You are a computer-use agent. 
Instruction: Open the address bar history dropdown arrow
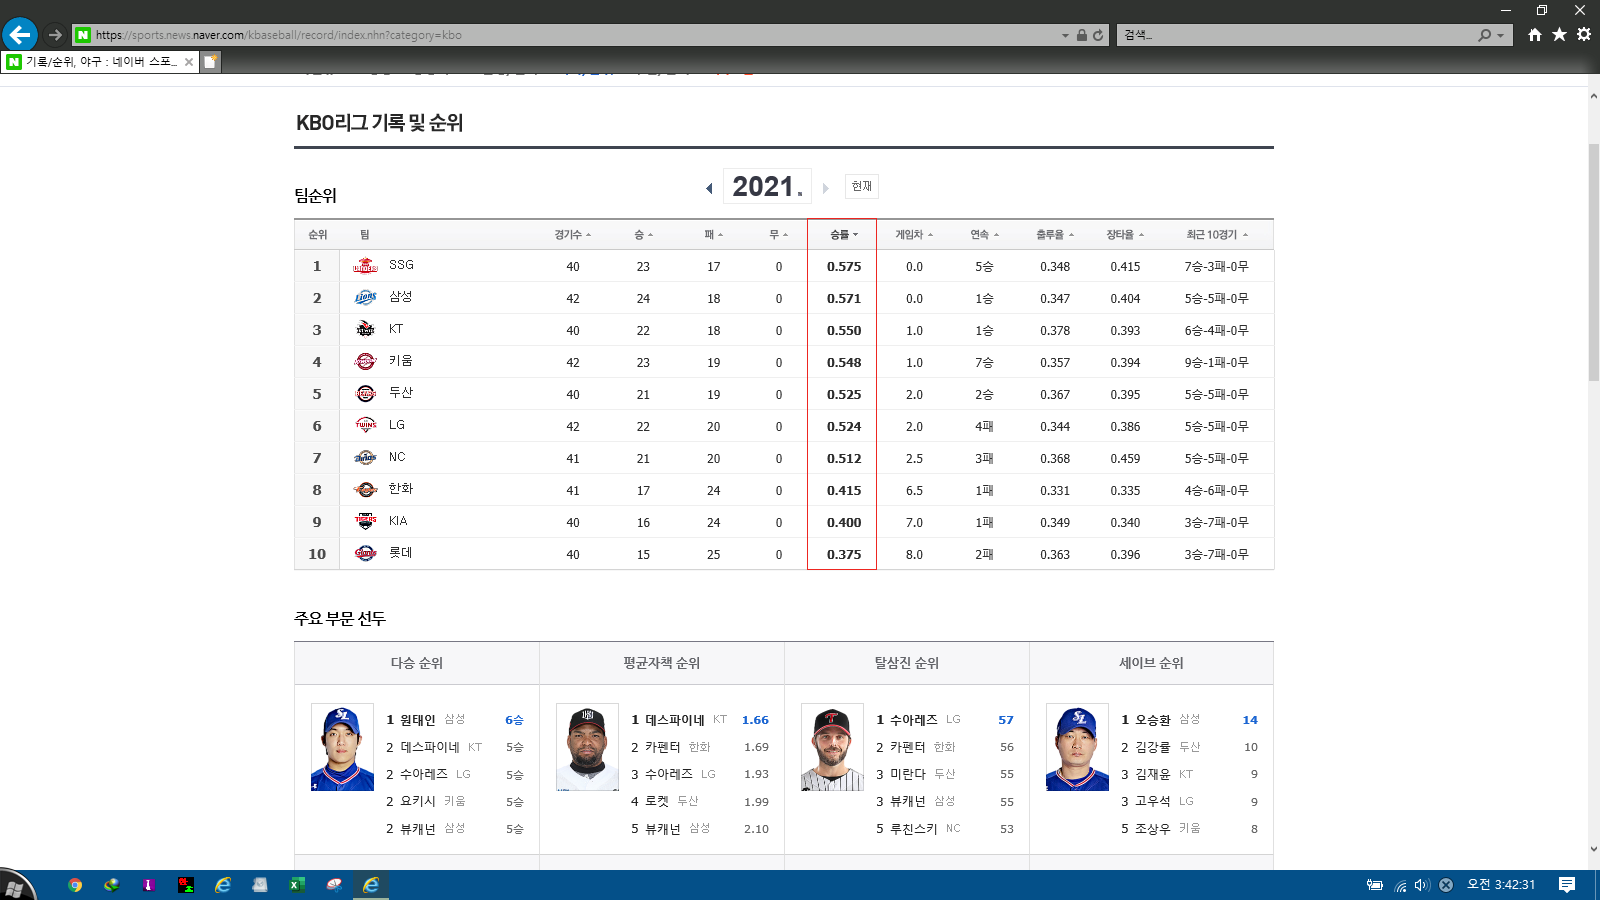(1065, 35)
